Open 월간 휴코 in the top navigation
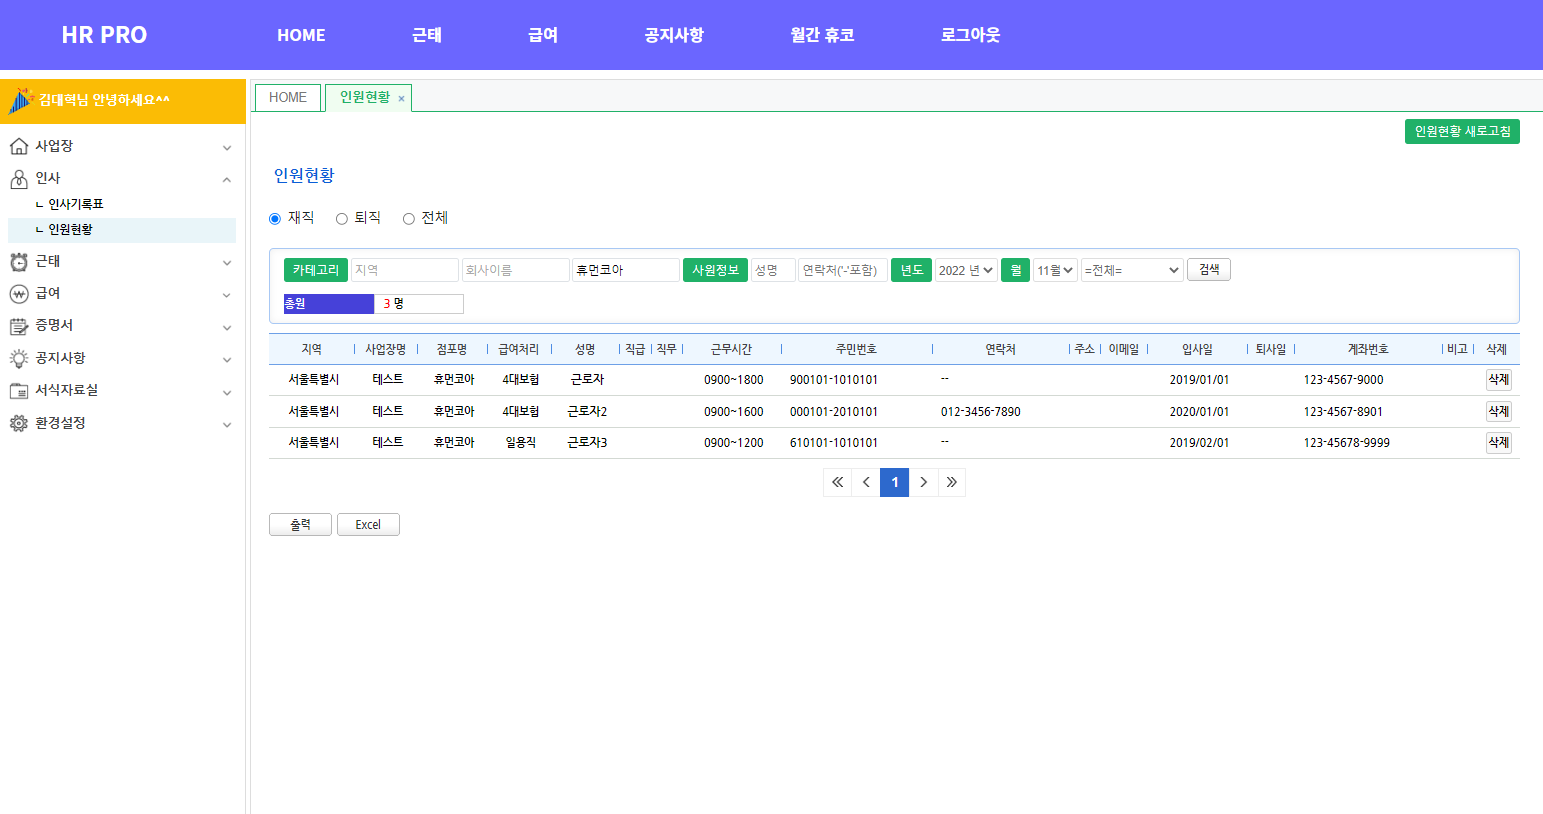Image resolution: width=1543 pixels, height=814 pixels. tap(822, 35)
